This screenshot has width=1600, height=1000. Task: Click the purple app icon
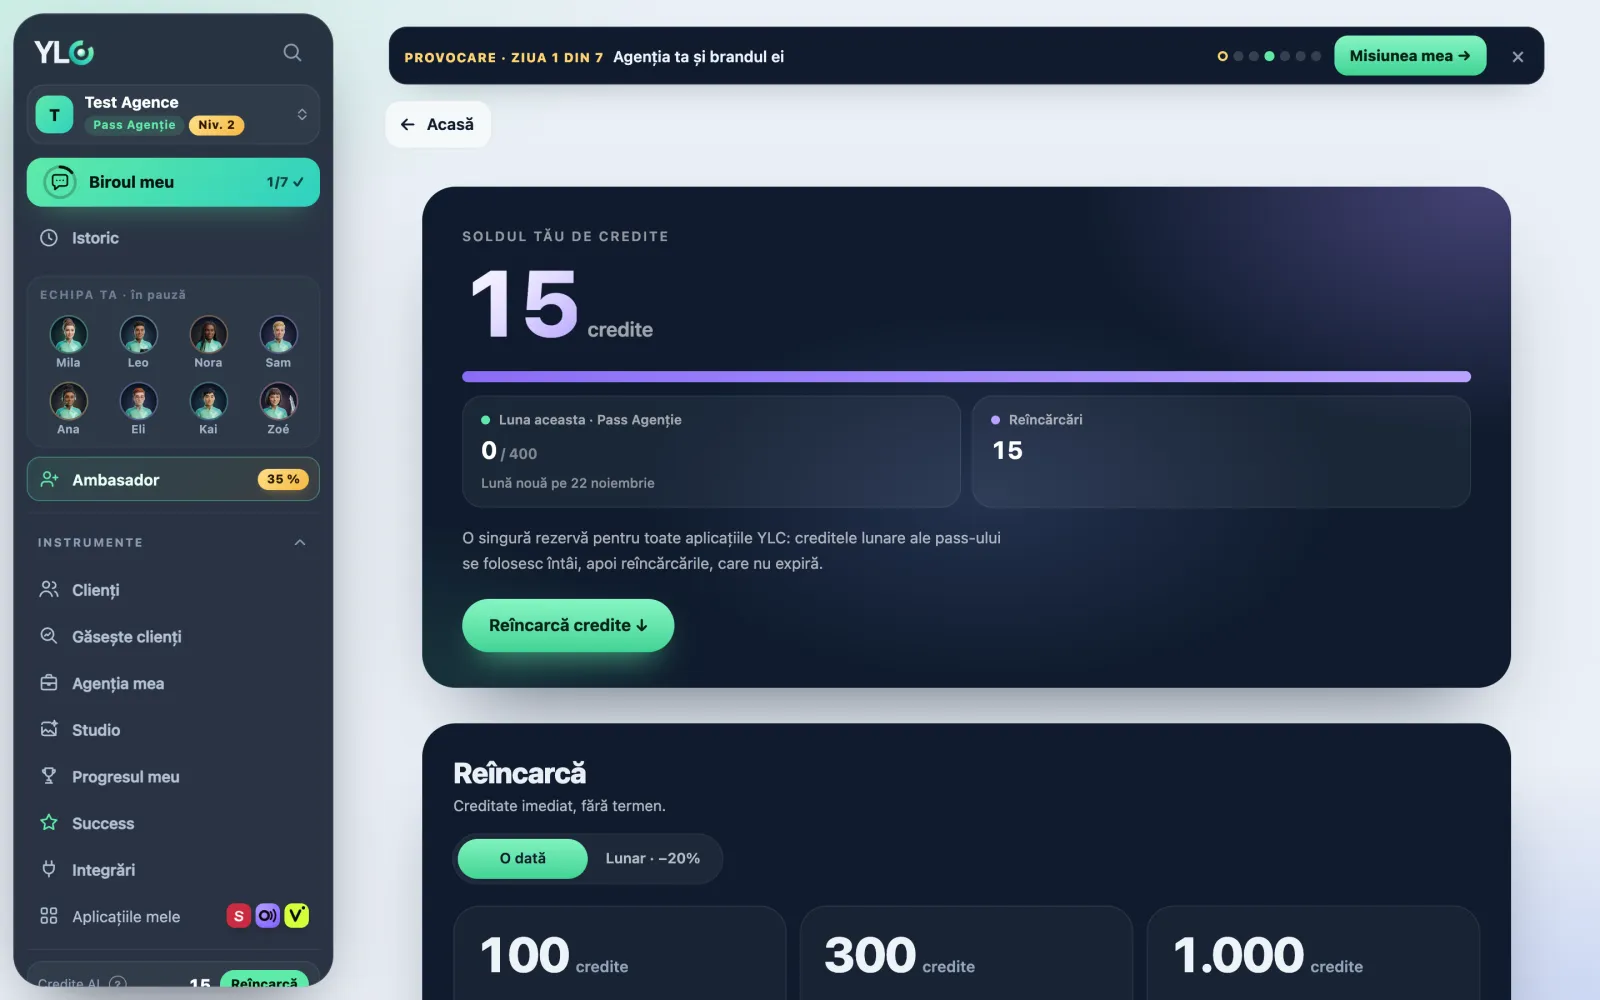pyautogui.click(x=267, y=916)
